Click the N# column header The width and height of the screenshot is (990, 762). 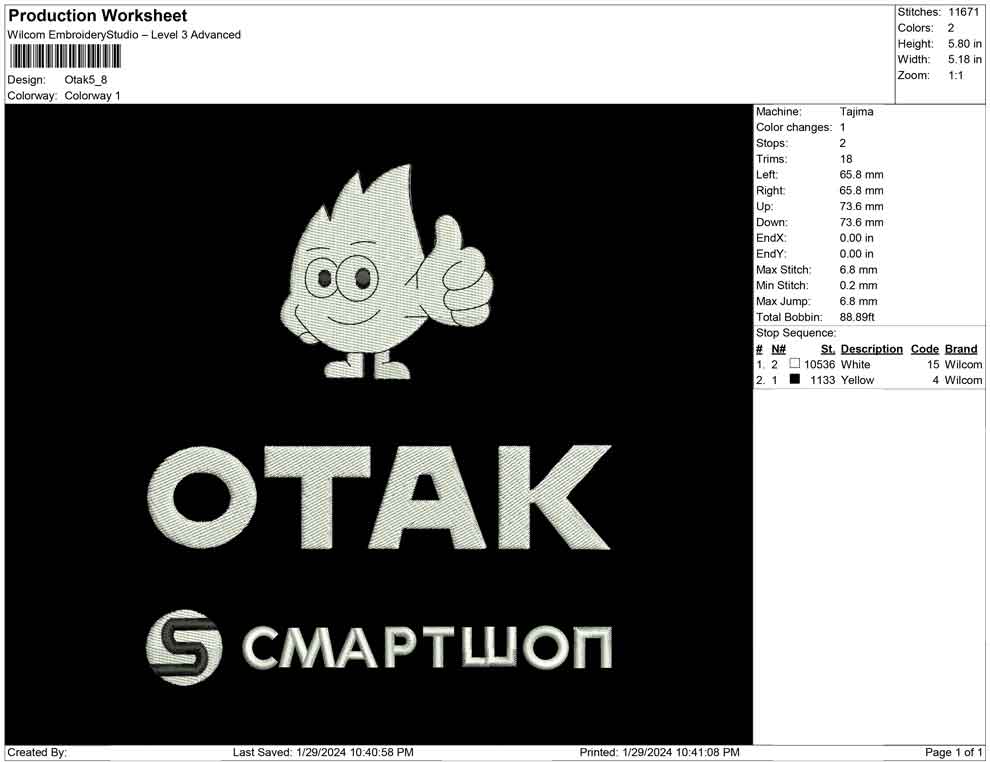click(778, 349)
